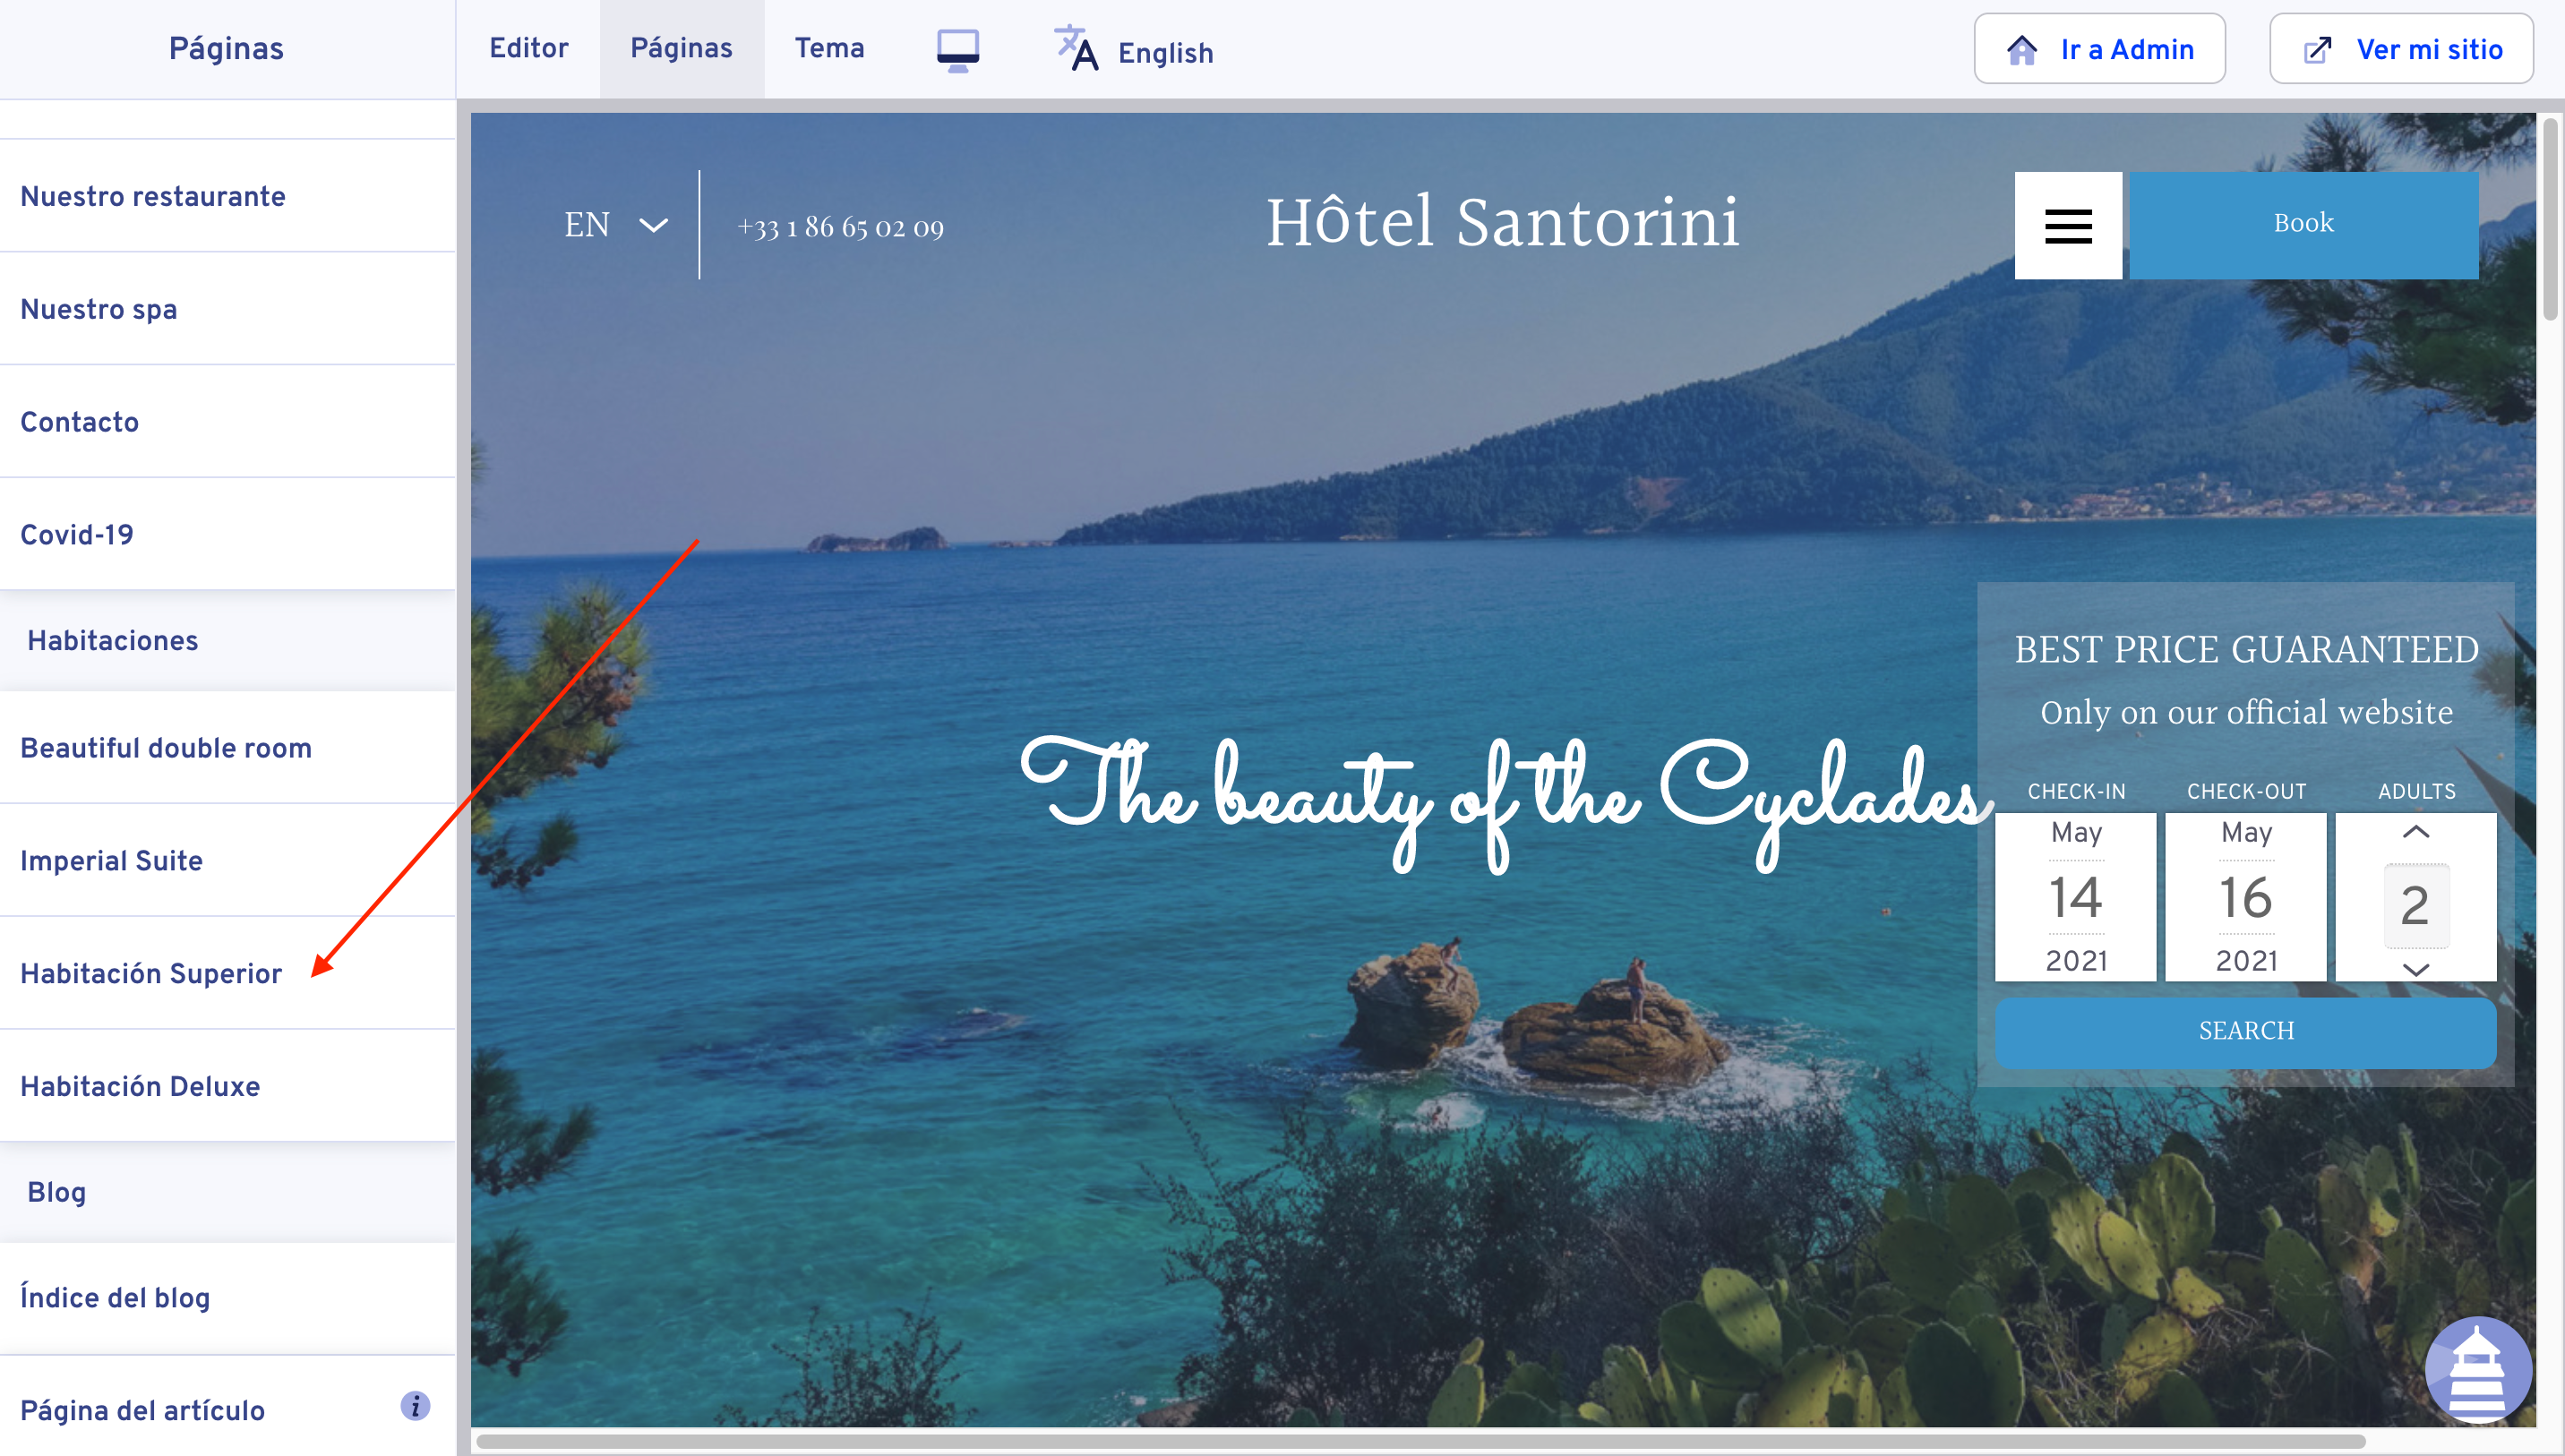Expand the EN language dropdown
This screenshot has width=2565, height=1456.
coord(616,225)
